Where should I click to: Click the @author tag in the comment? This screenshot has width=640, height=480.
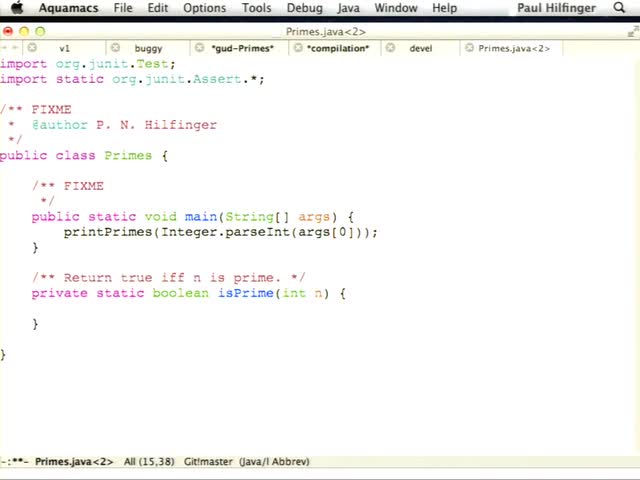point(60,125)
